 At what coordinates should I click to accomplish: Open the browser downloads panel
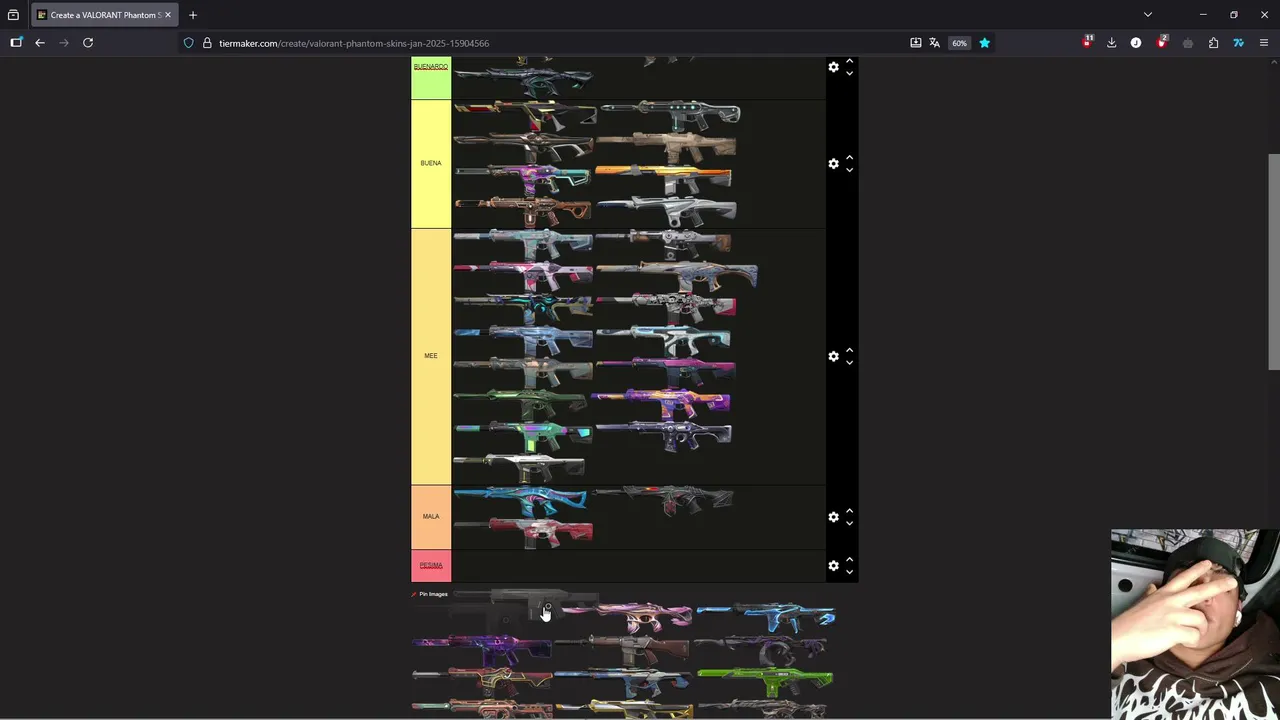click(x=1111, y=43)
